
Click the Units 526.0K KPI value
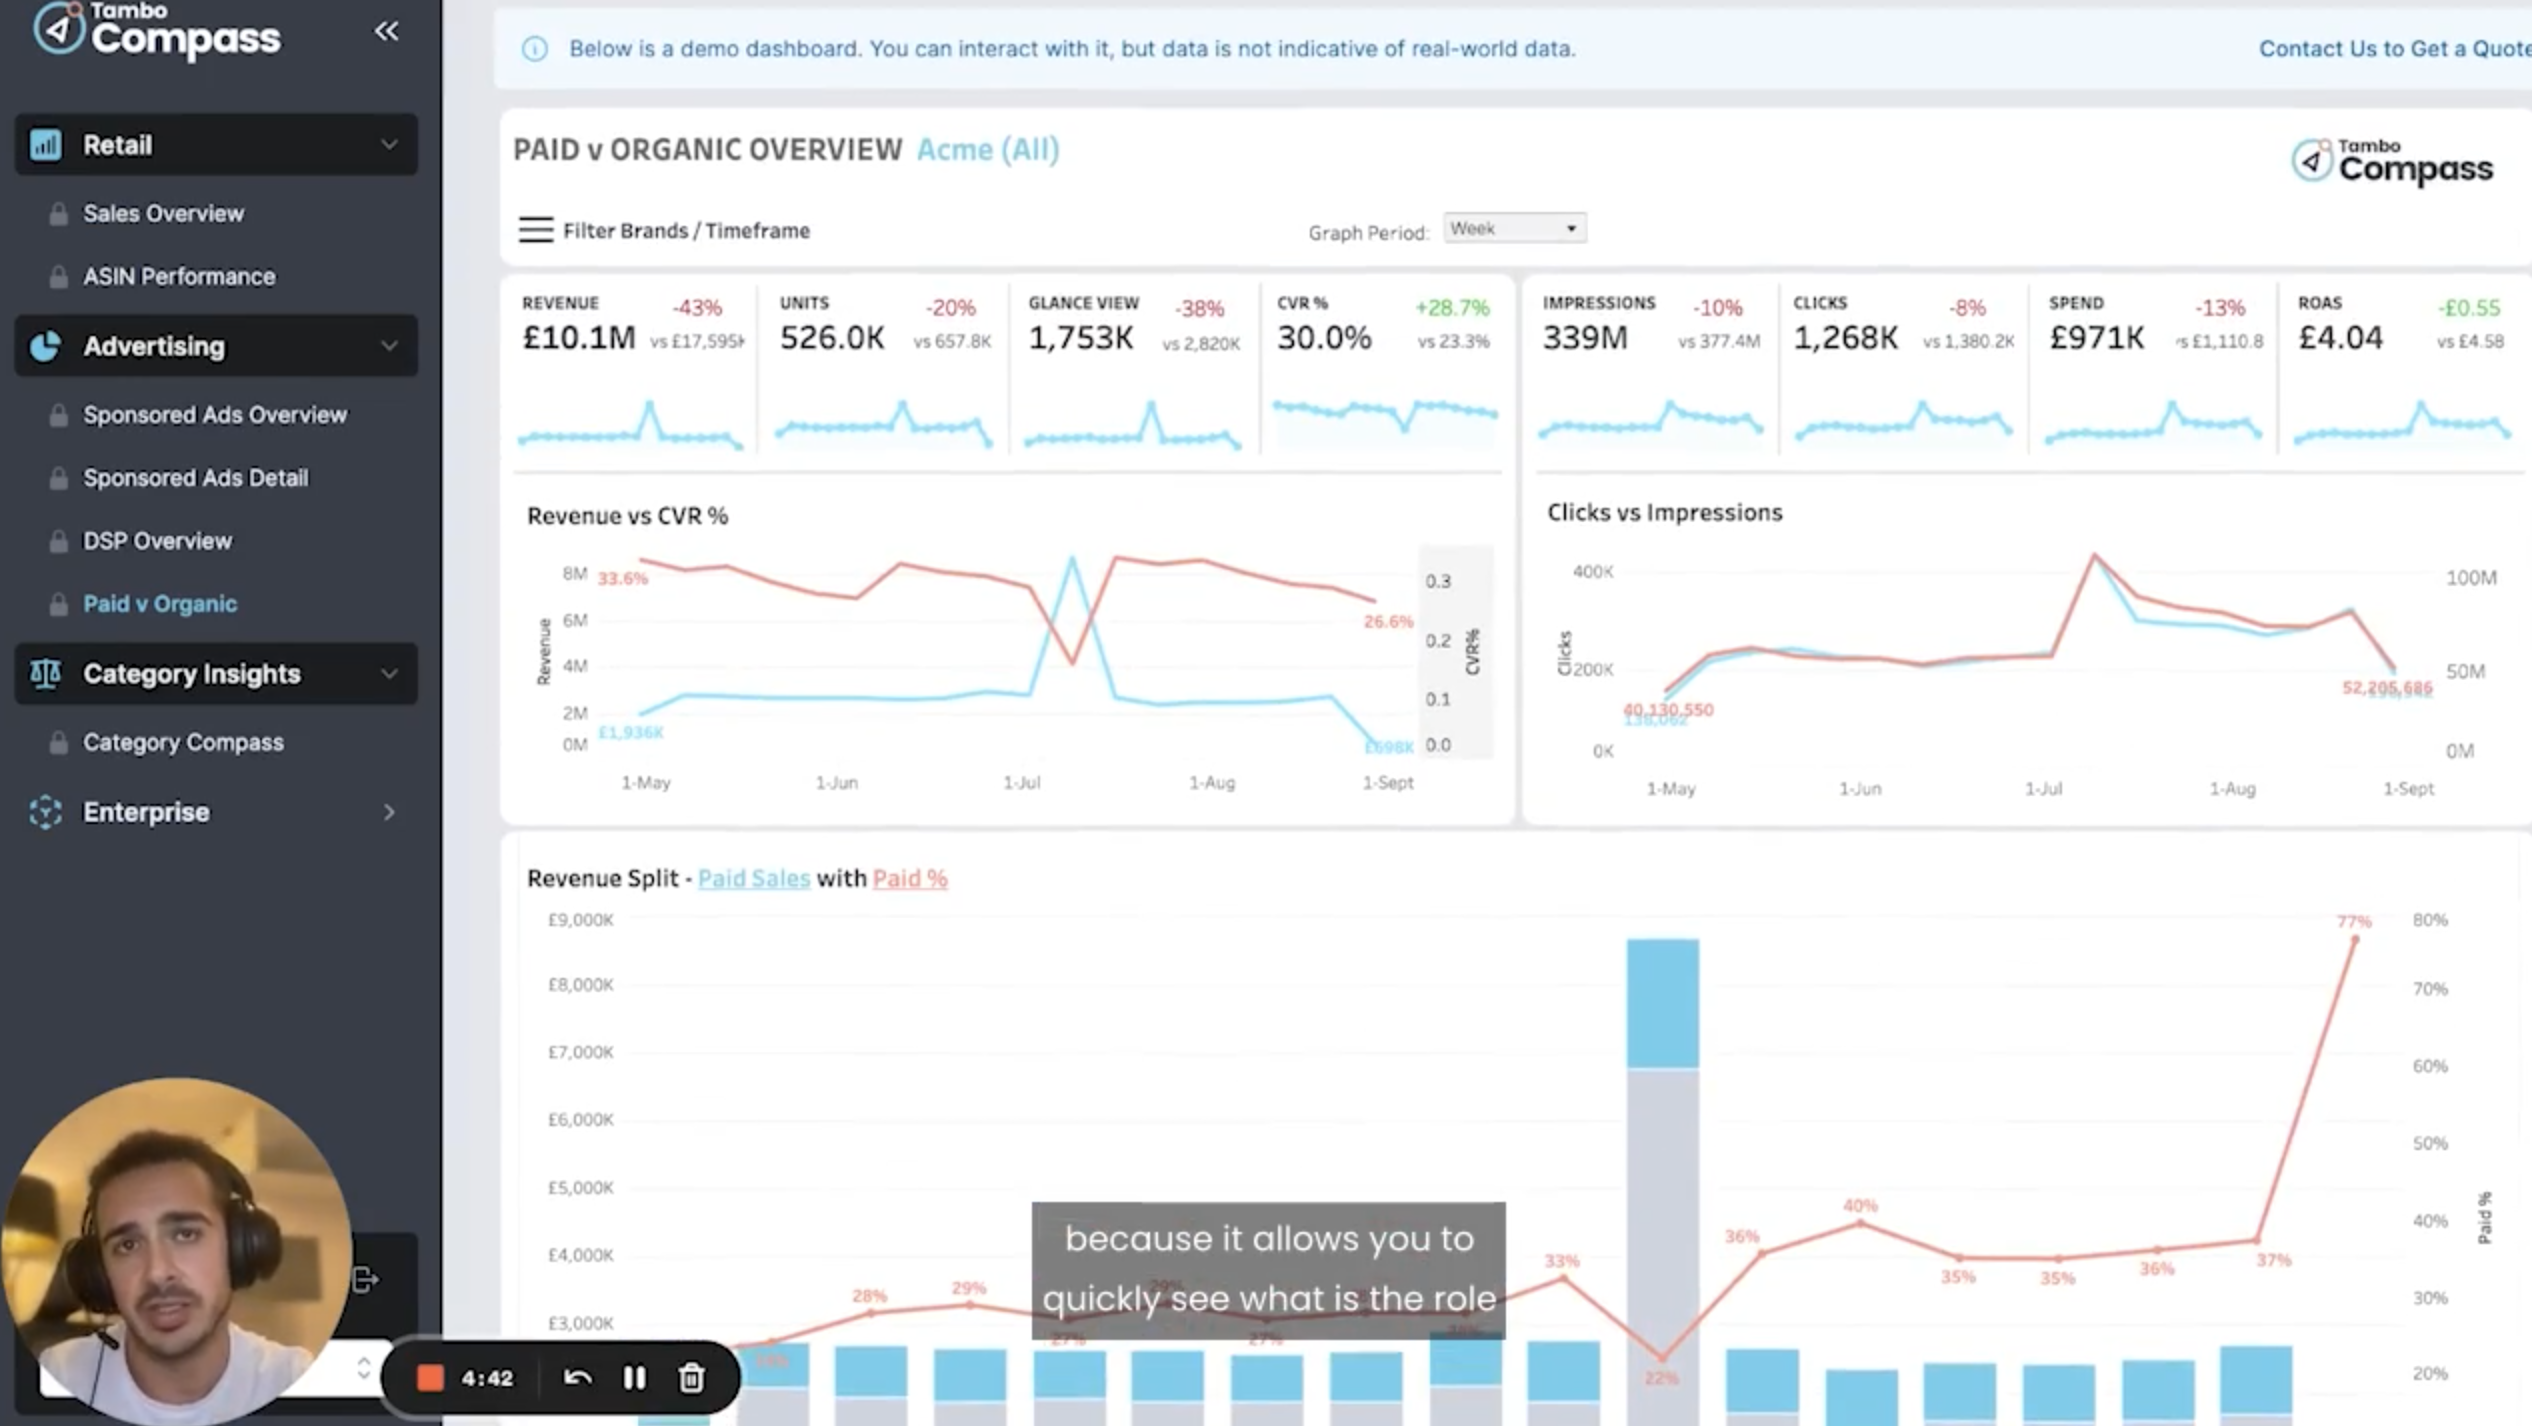pos(832,338)
